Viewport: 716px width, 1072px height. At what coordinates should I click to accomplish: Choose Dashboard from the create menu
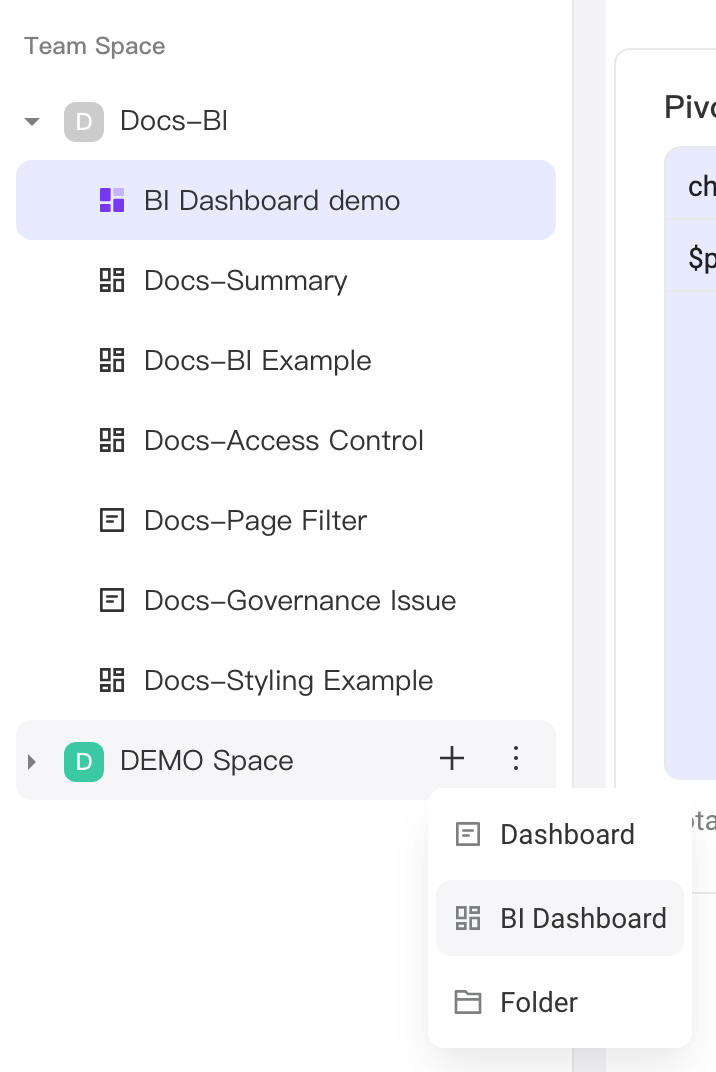pos(559,834)
